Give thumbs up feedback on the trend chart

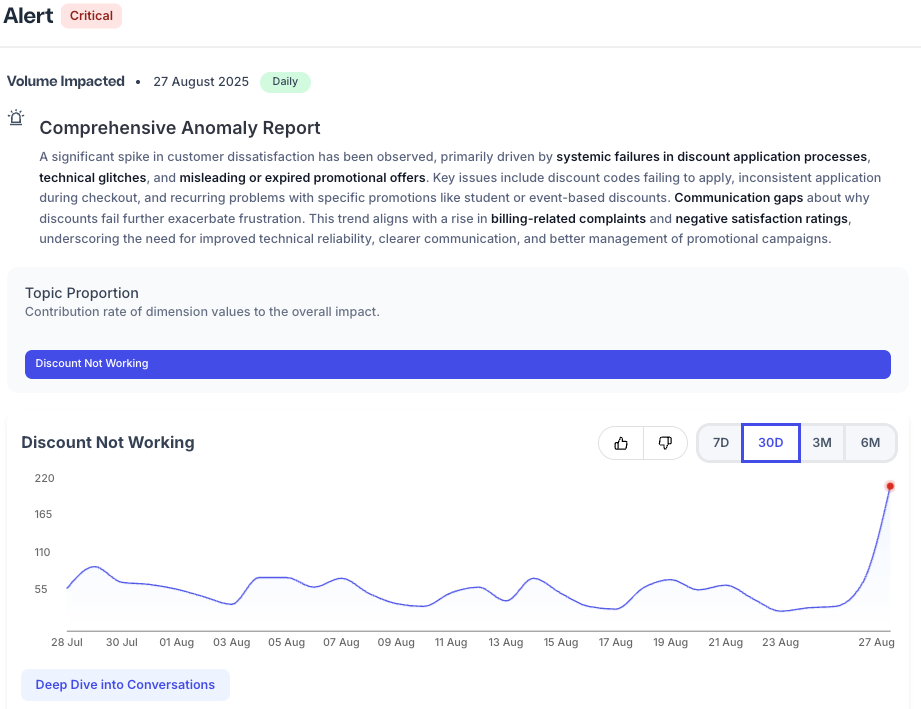621,442
